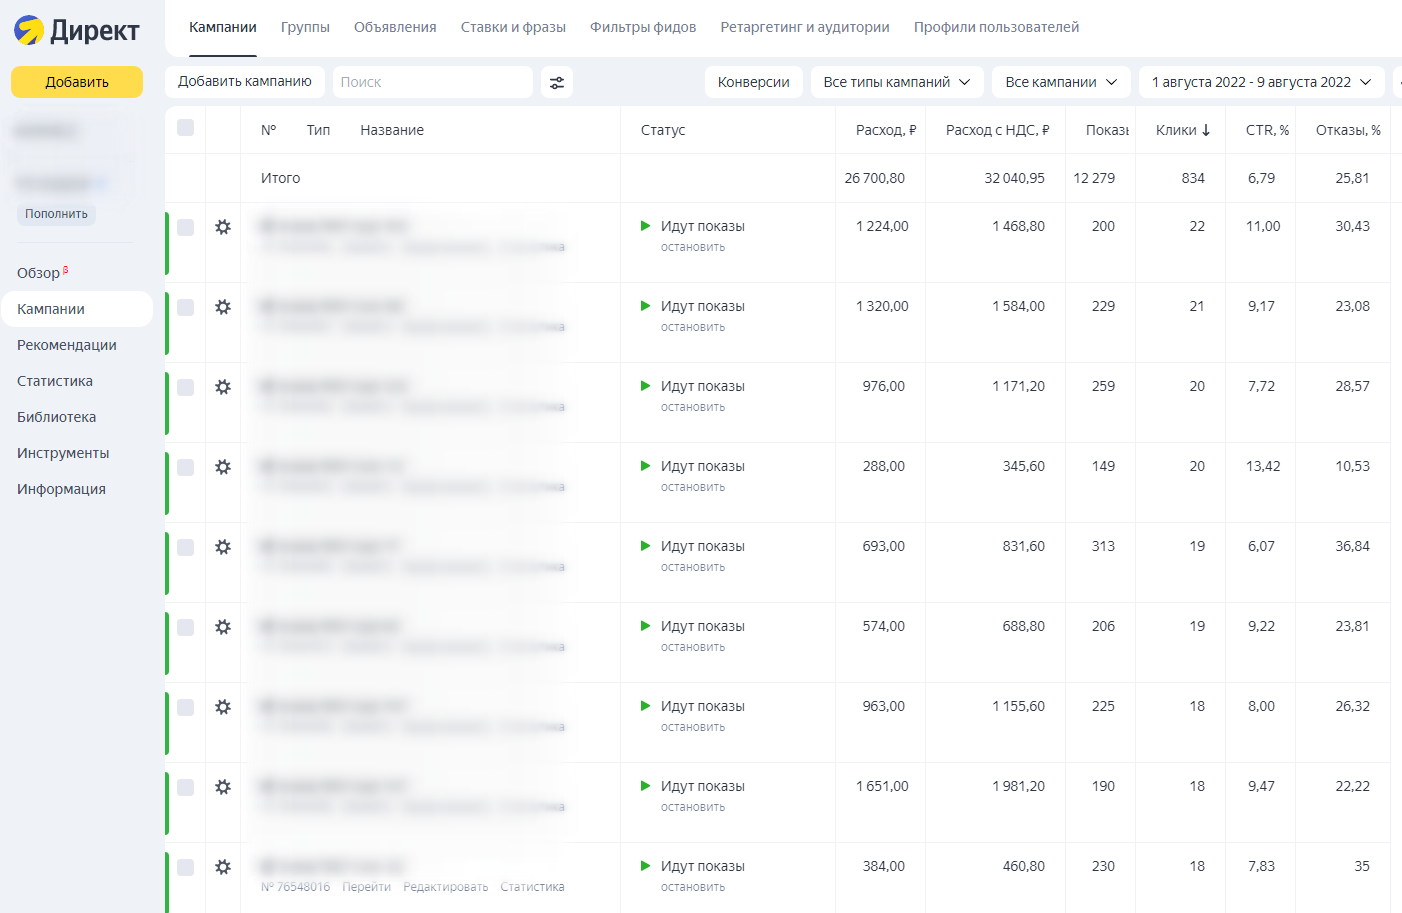Expand the Все типы кампаний dropdown

[x=896, y=82]
